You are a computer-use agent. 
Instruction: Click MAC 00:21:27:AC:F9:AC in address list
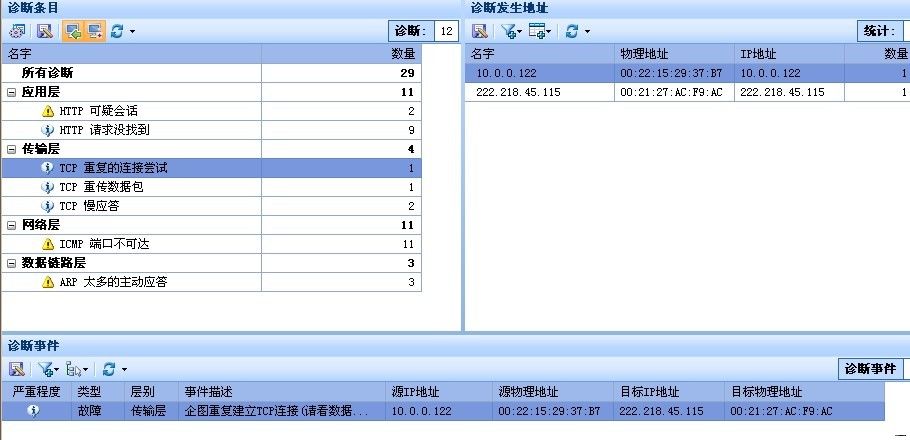(x=671, y=92)
